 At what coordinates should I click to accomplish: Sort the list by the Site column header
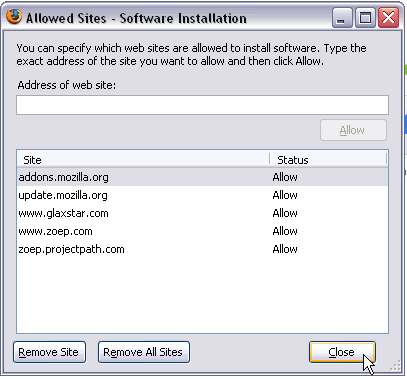tap(143, 160)
